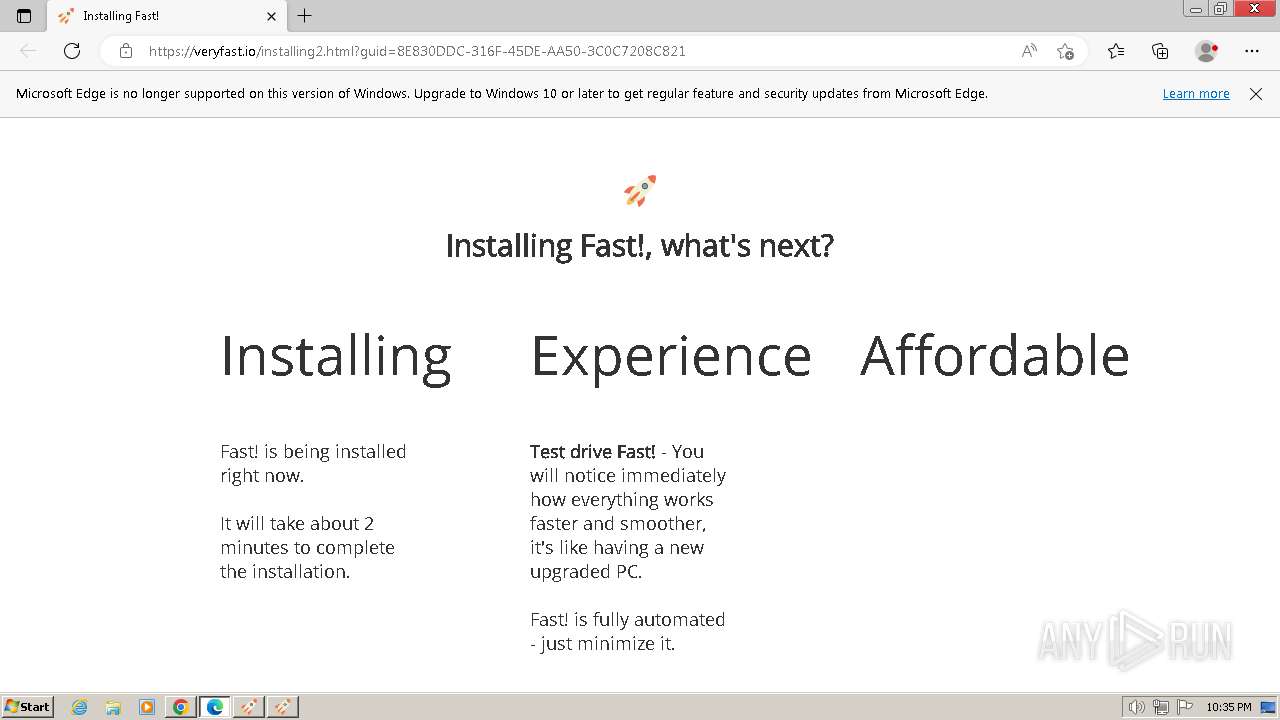Click the Experience column heading
The image size is (1280, 720).
[671, 357]
